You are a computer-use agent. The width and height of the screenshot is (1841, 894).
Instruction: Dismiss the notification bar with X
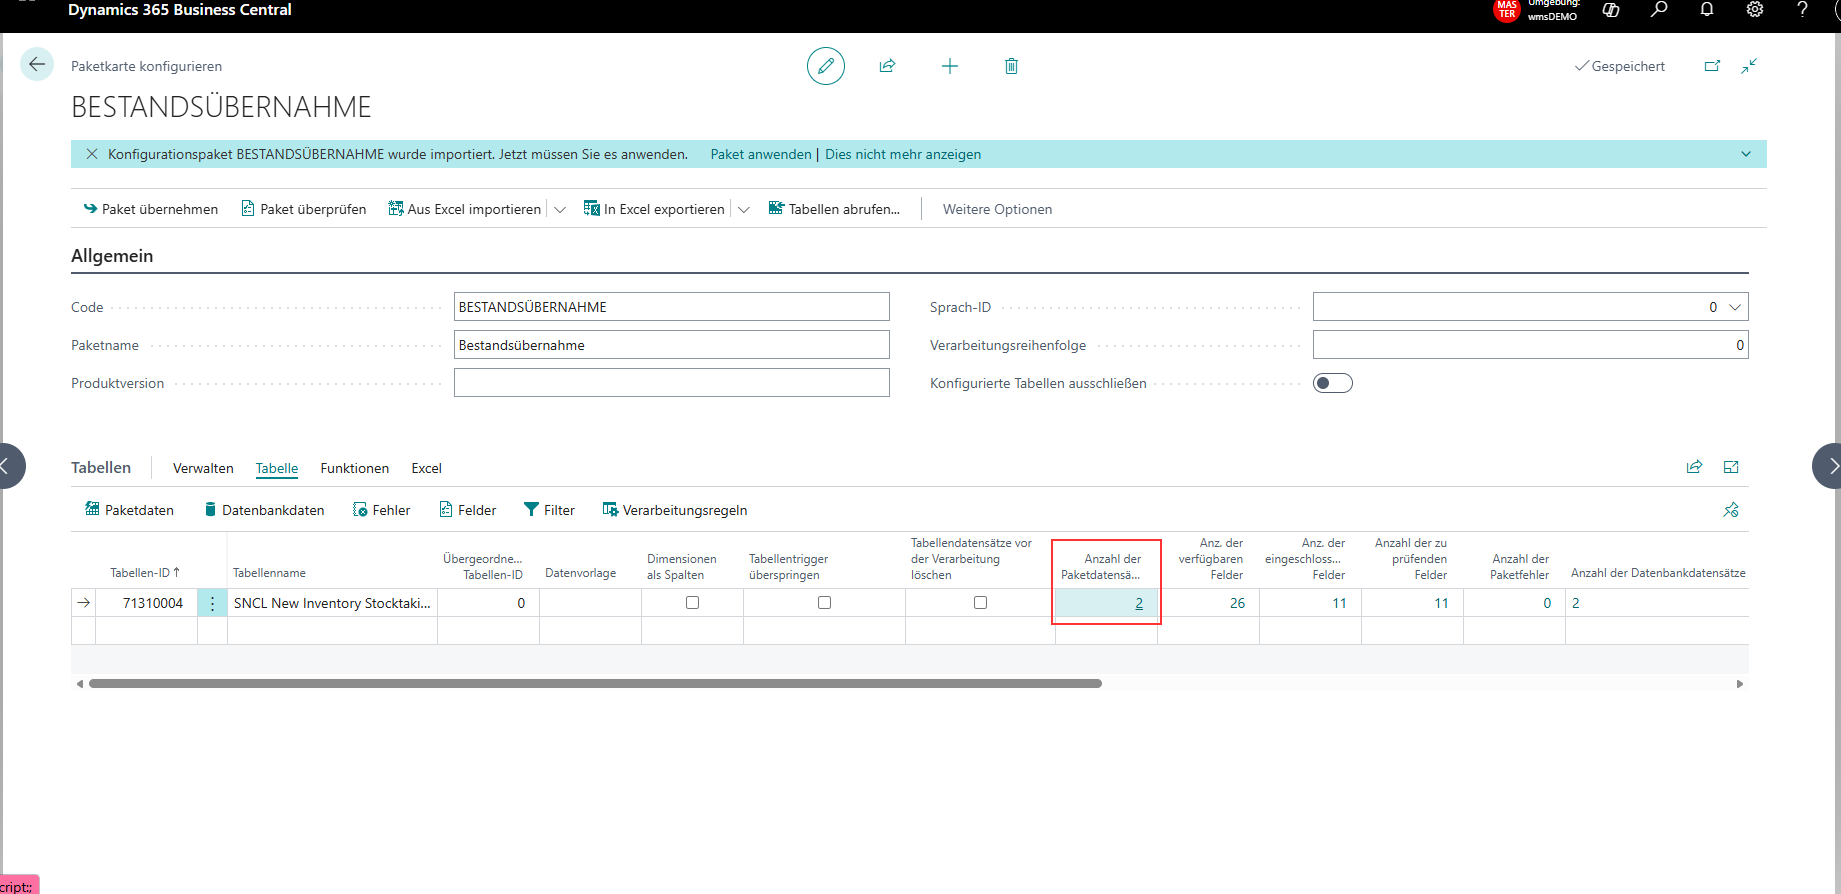coord(92,154)
